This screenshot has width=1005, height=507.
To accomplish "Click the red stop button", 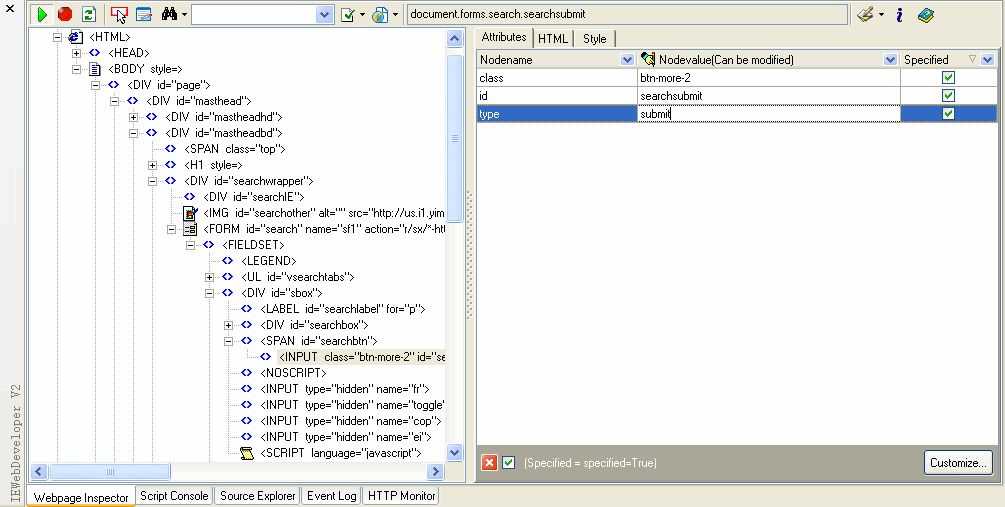I will [65, 15].
